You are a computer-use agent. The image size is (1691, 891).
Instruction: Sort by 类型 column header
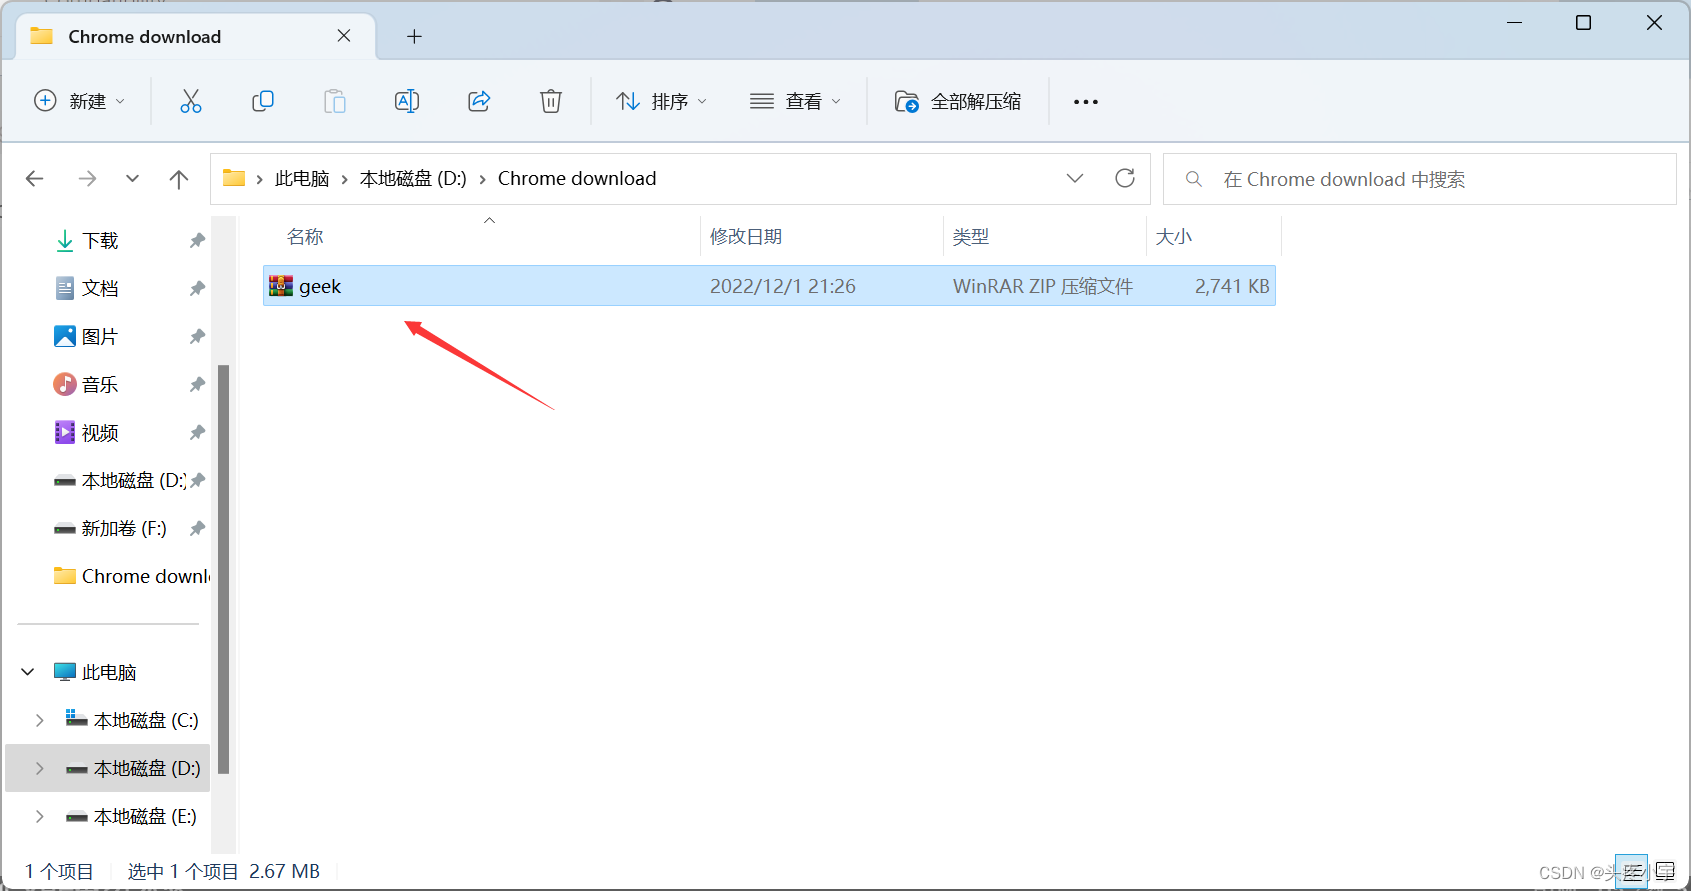(970, 237)
